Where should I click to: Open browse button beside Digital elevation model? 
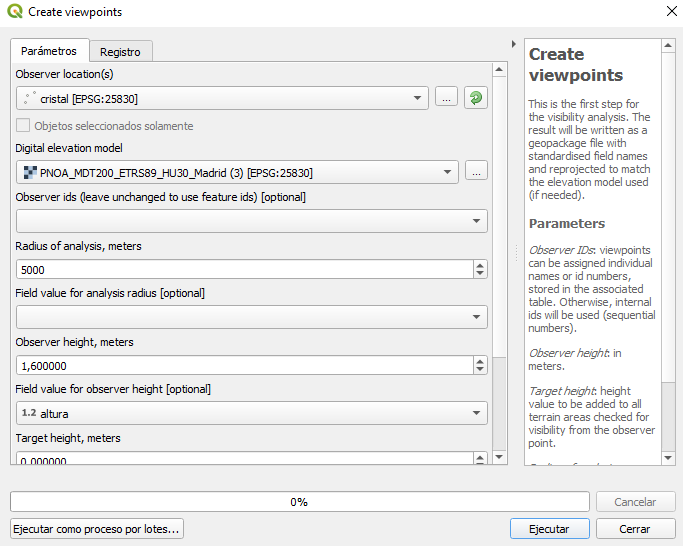pyautogui.click(x=476, y=172)
